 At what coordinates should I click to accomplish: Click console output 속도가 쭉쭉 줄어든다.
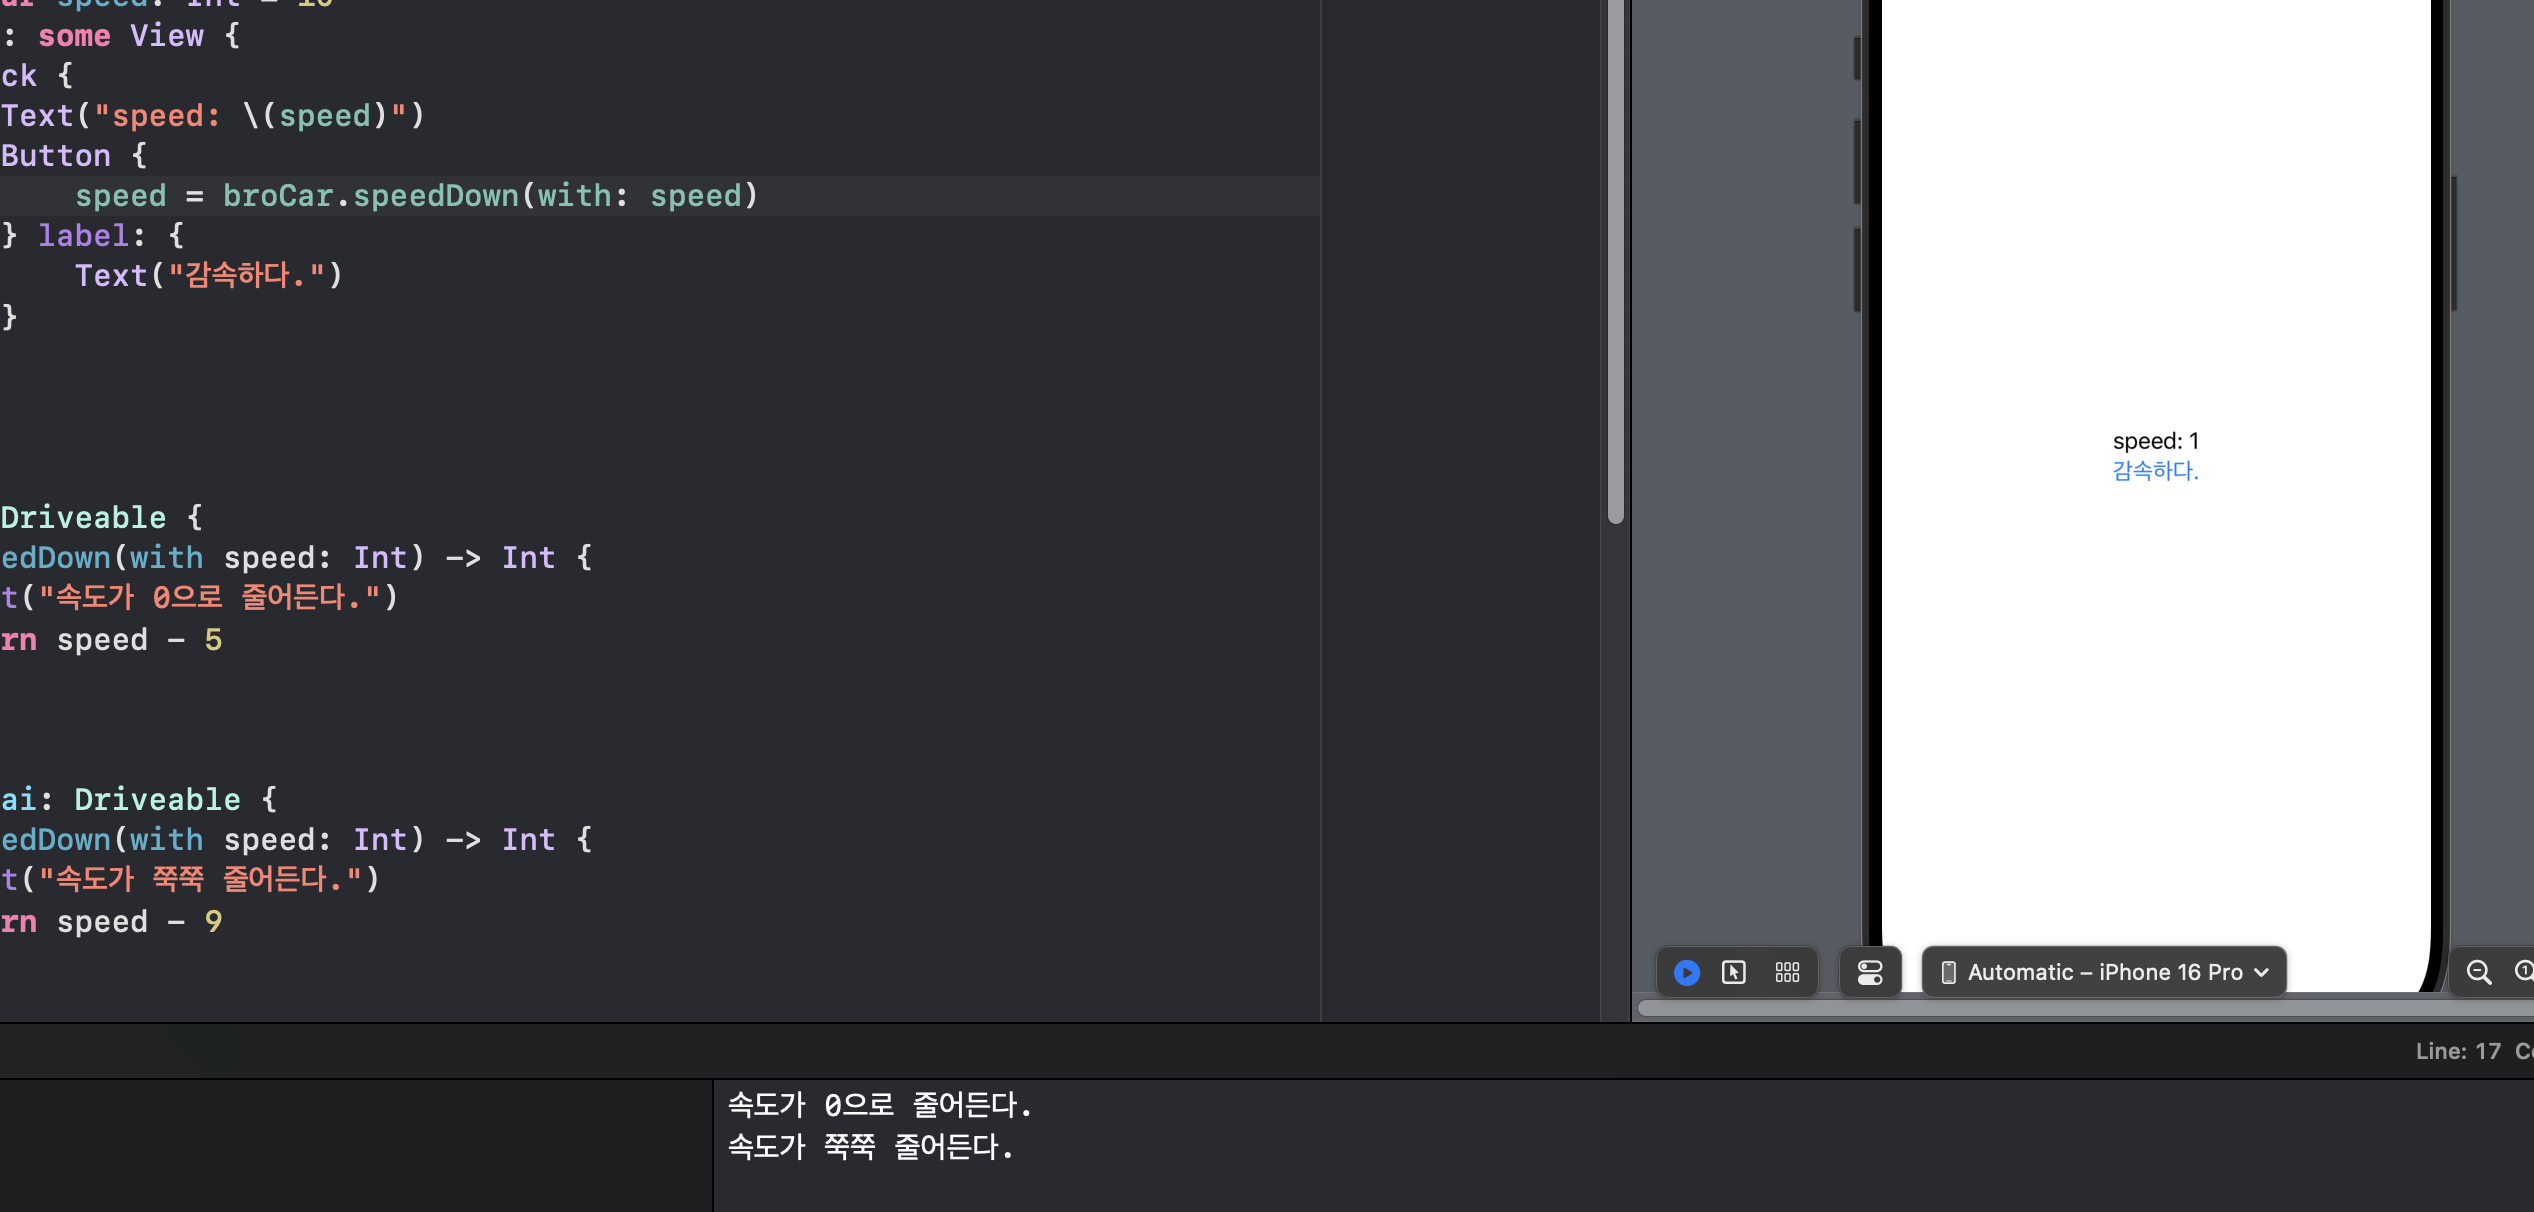coord(870,1147)
